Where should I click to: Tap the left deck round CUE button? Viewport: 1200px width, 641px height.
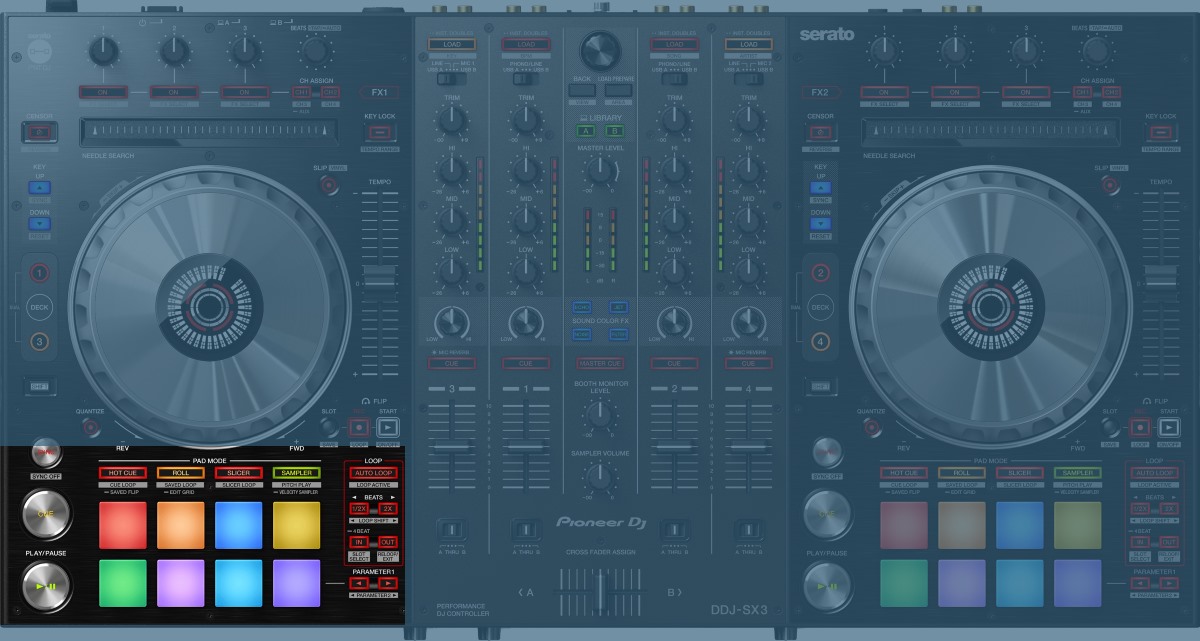click(46, 513)
